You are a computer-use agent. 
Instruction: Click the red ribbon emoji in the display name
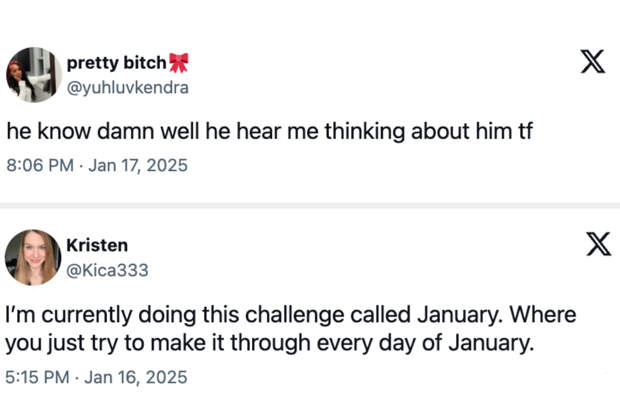(x=179, y=64)
